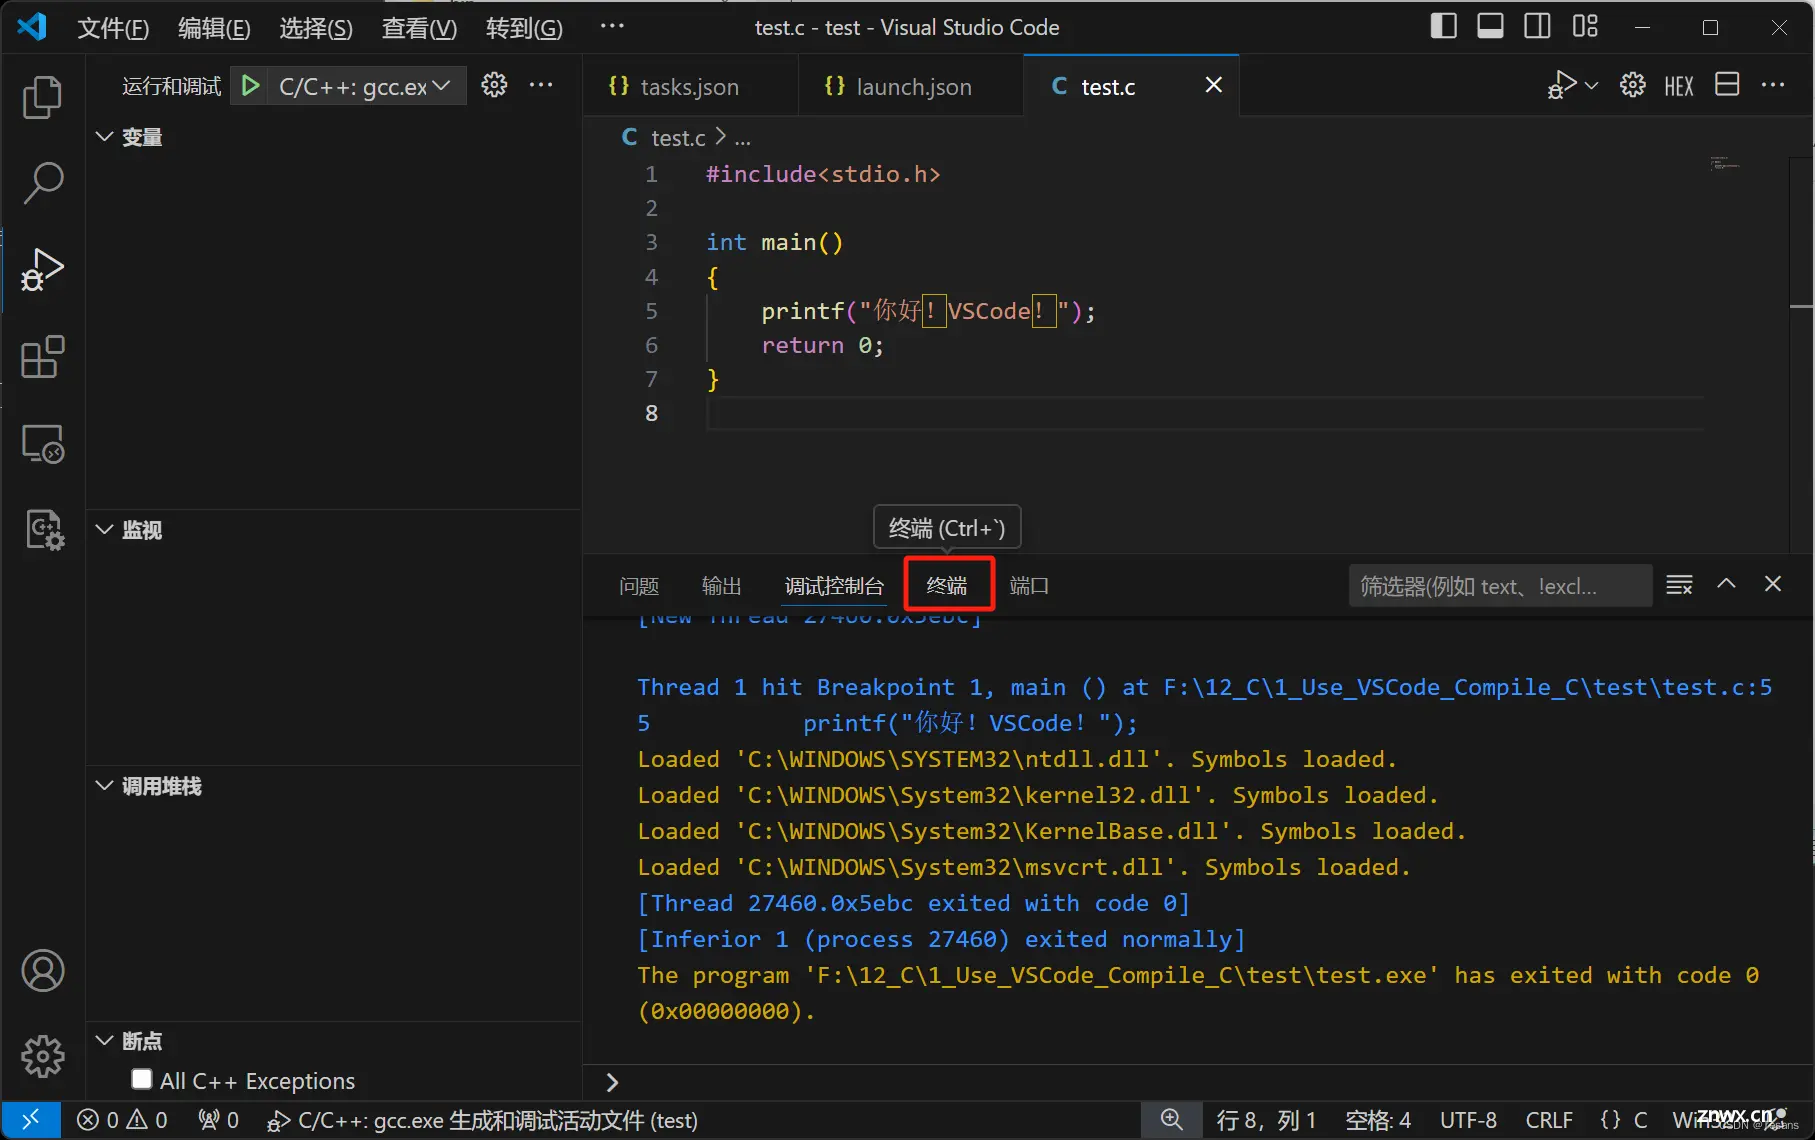Open the 选择(S) menu
The image size is (1815, 1140).
(316, 28)
